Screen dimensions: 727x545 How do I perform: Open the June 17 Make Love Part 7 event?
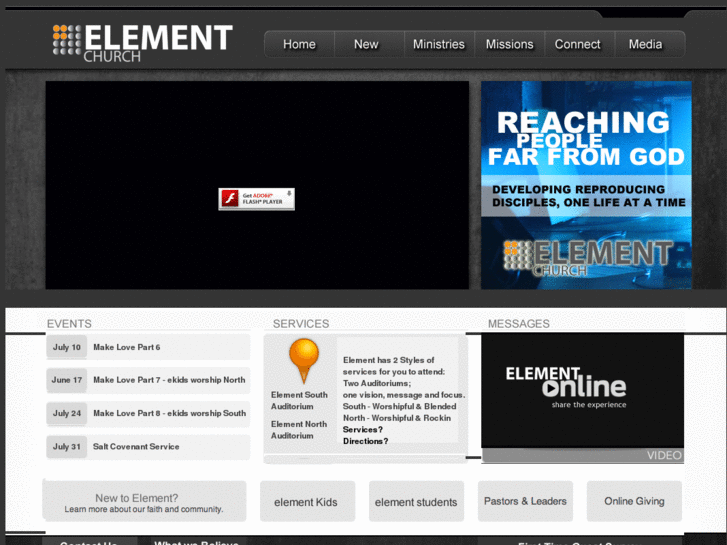tap(148, 380)
